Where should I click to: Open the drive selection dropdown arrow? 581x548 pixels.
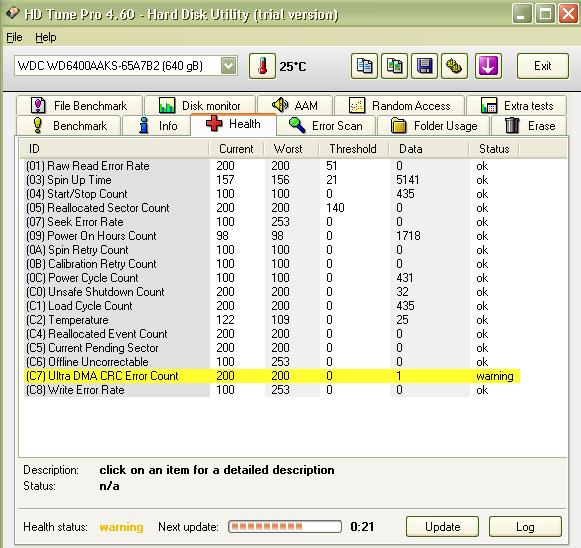(228, 66)
